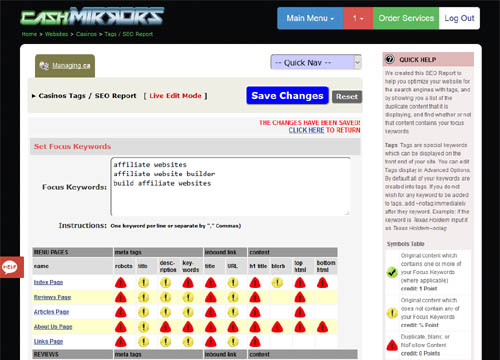Click the Index Page blurb yellow icon
Image resolution: width=500 pixels, height=360 pixels.
coord(277,283)
